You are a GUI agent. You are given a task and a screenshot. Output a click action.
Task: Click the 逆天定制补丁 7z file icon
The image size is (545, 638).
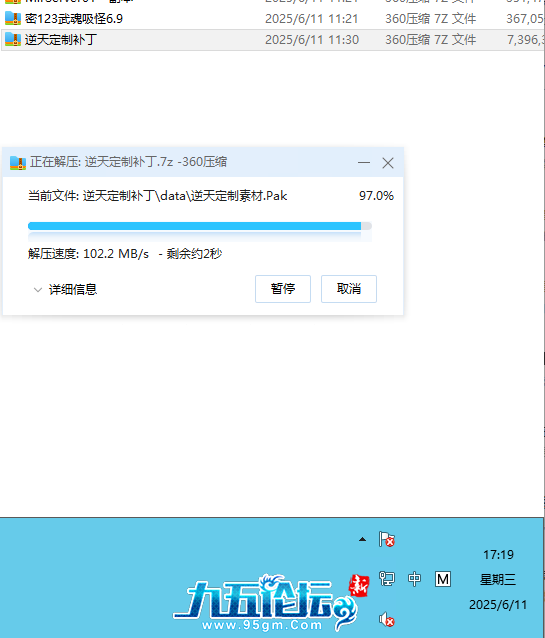13,40
